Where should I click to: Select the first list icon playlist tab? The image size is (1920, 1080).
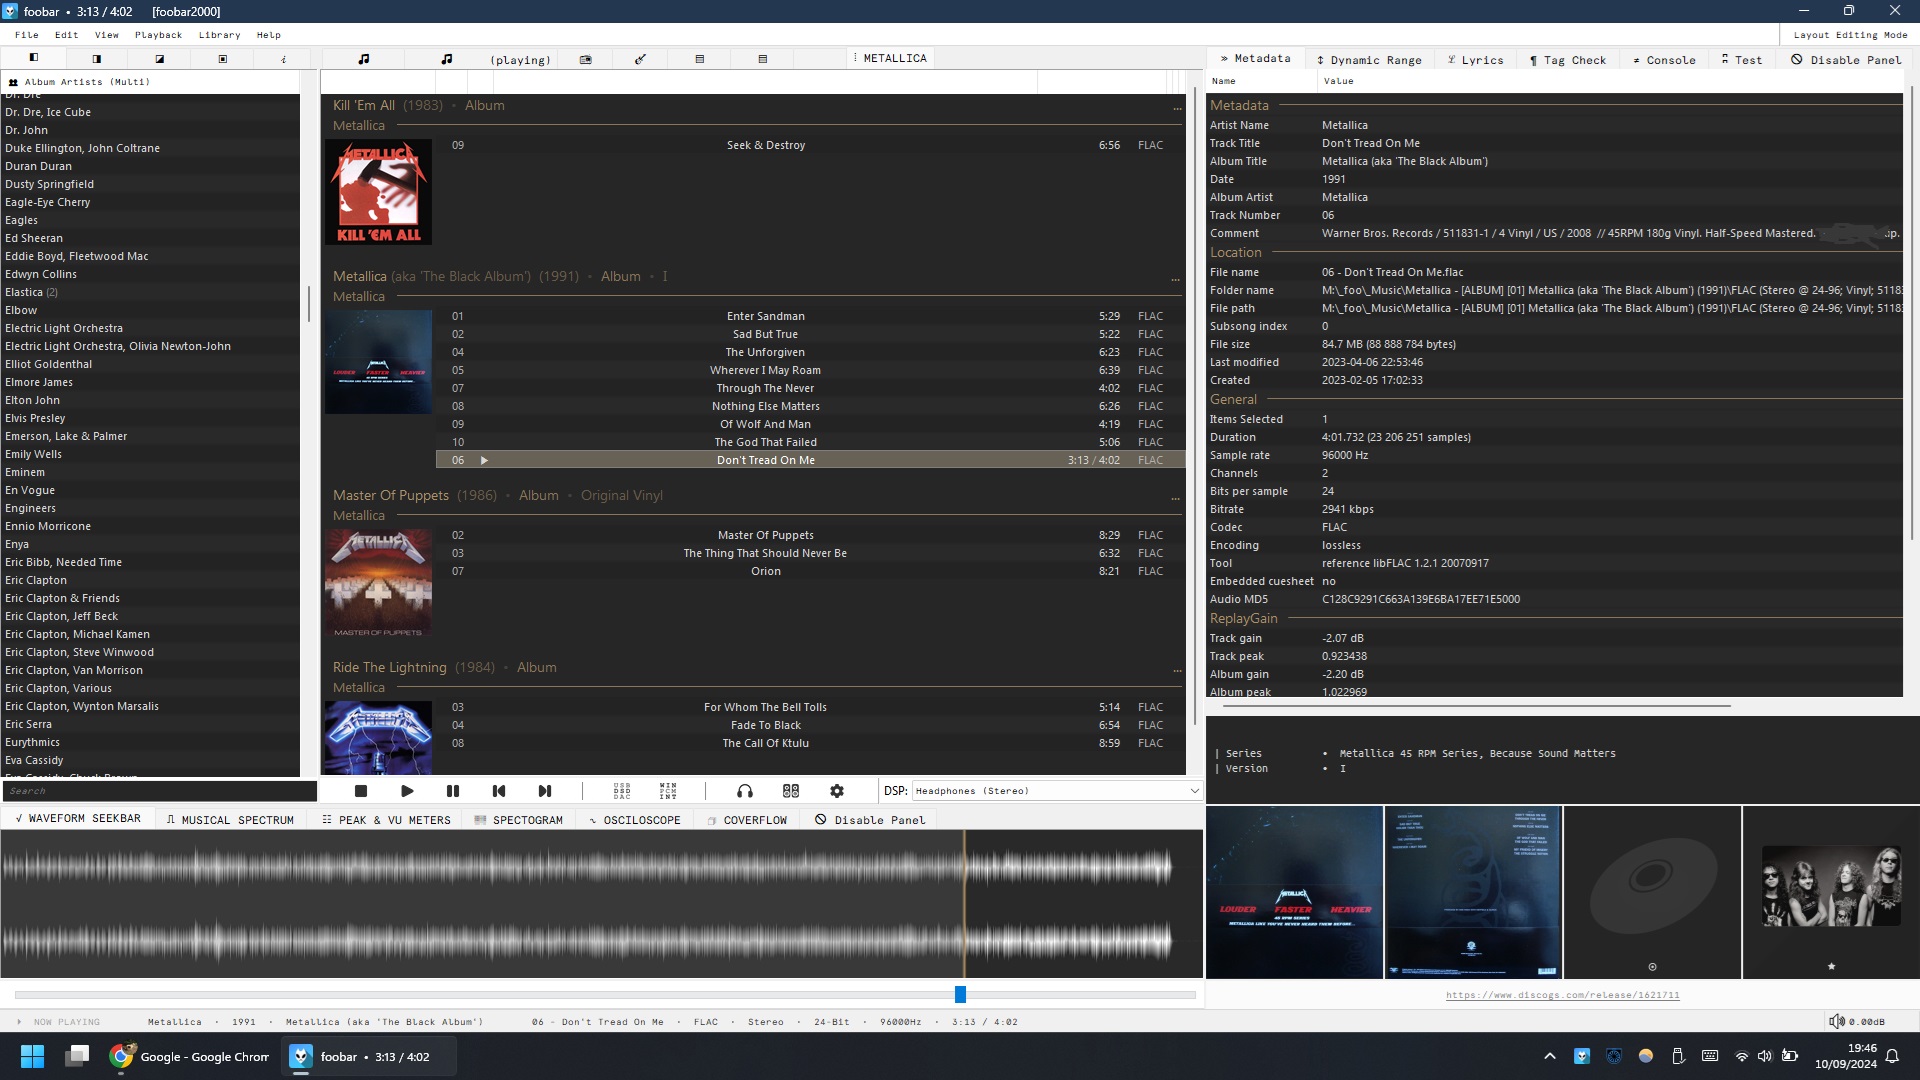pos(700,59)
